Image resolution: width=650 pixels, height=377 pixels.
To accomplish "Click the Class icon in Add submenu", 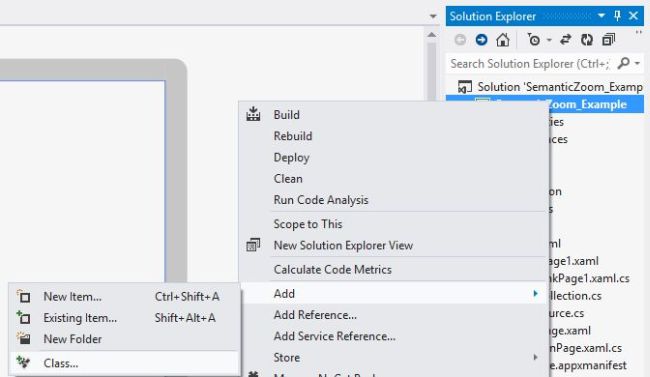I will click(23, 362).
